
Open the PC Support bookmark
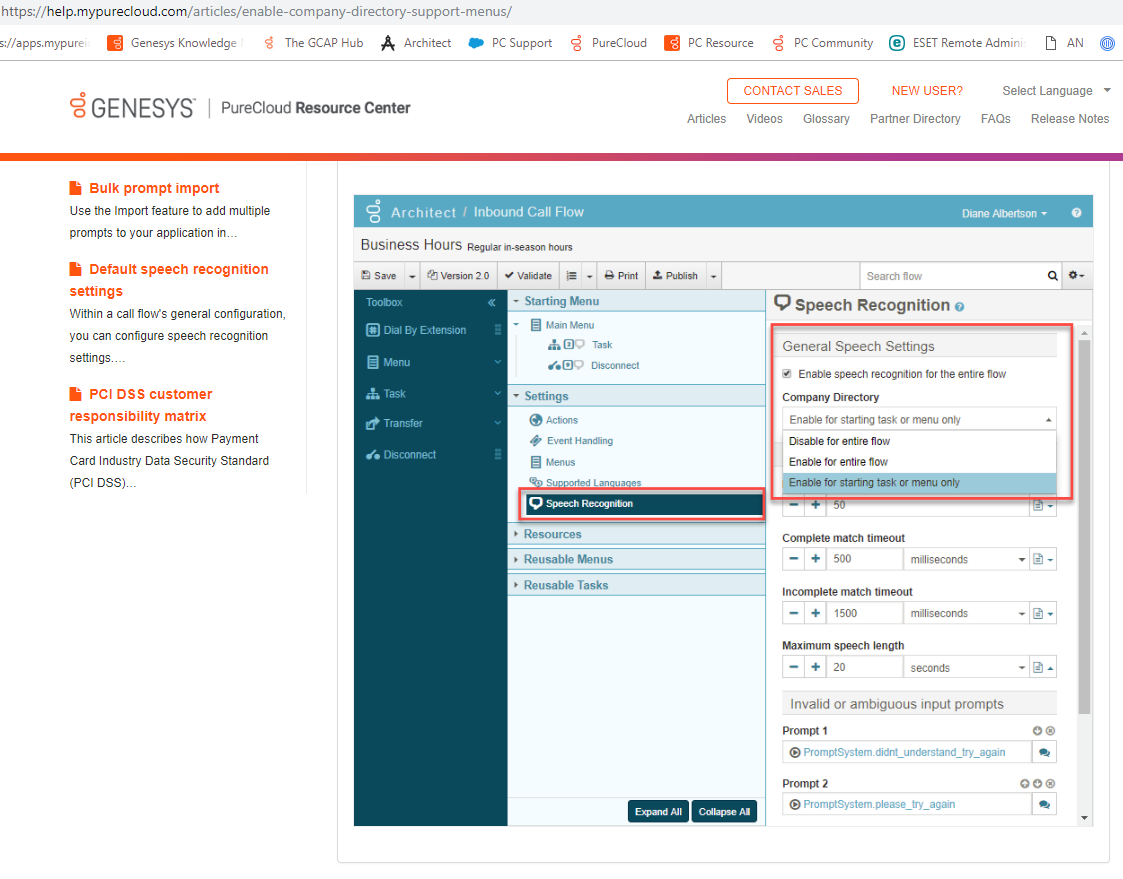pos(511,43)
